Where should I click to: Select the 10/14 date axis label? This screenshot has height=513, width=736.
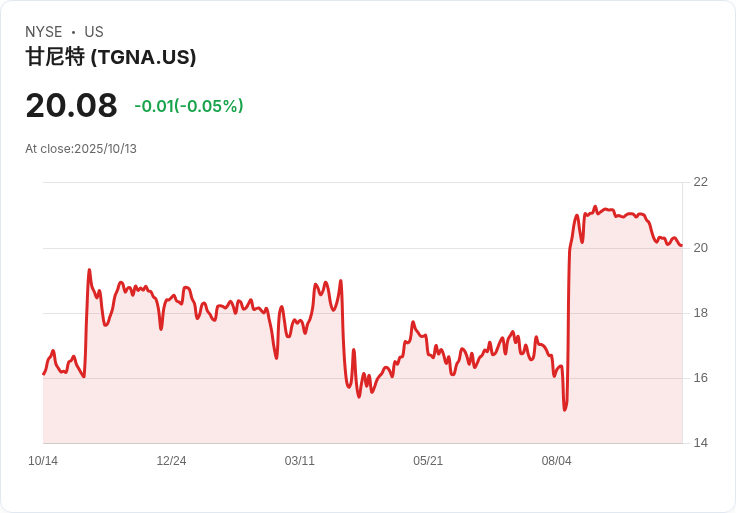click(43, 461)
